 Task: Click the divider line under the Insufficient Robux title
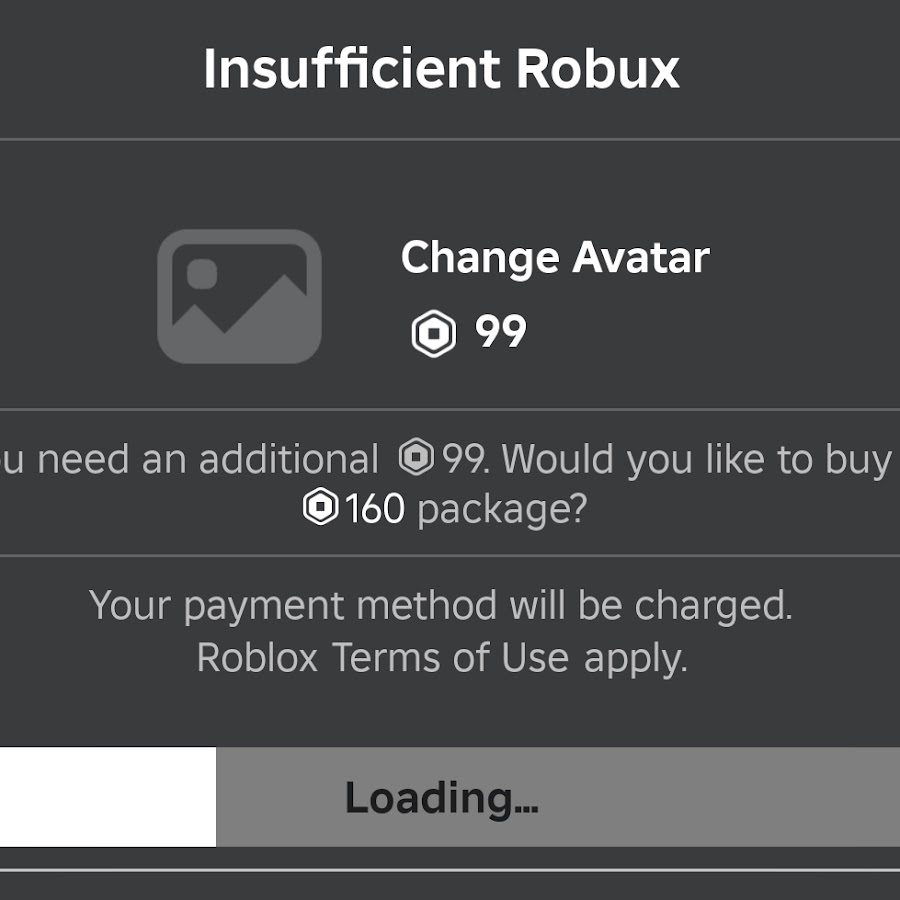pos(450,139)
